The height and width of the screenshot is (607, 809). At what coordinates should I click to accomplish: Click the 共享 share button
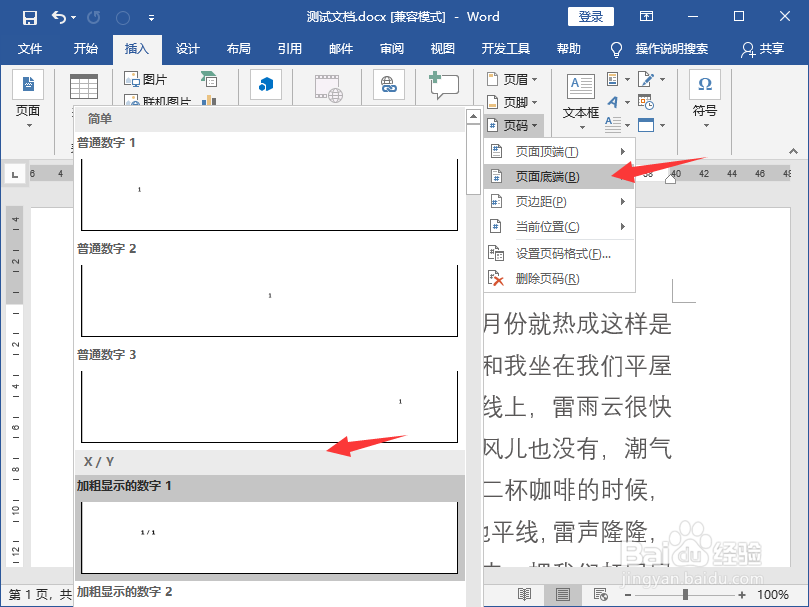pos(763,49)
